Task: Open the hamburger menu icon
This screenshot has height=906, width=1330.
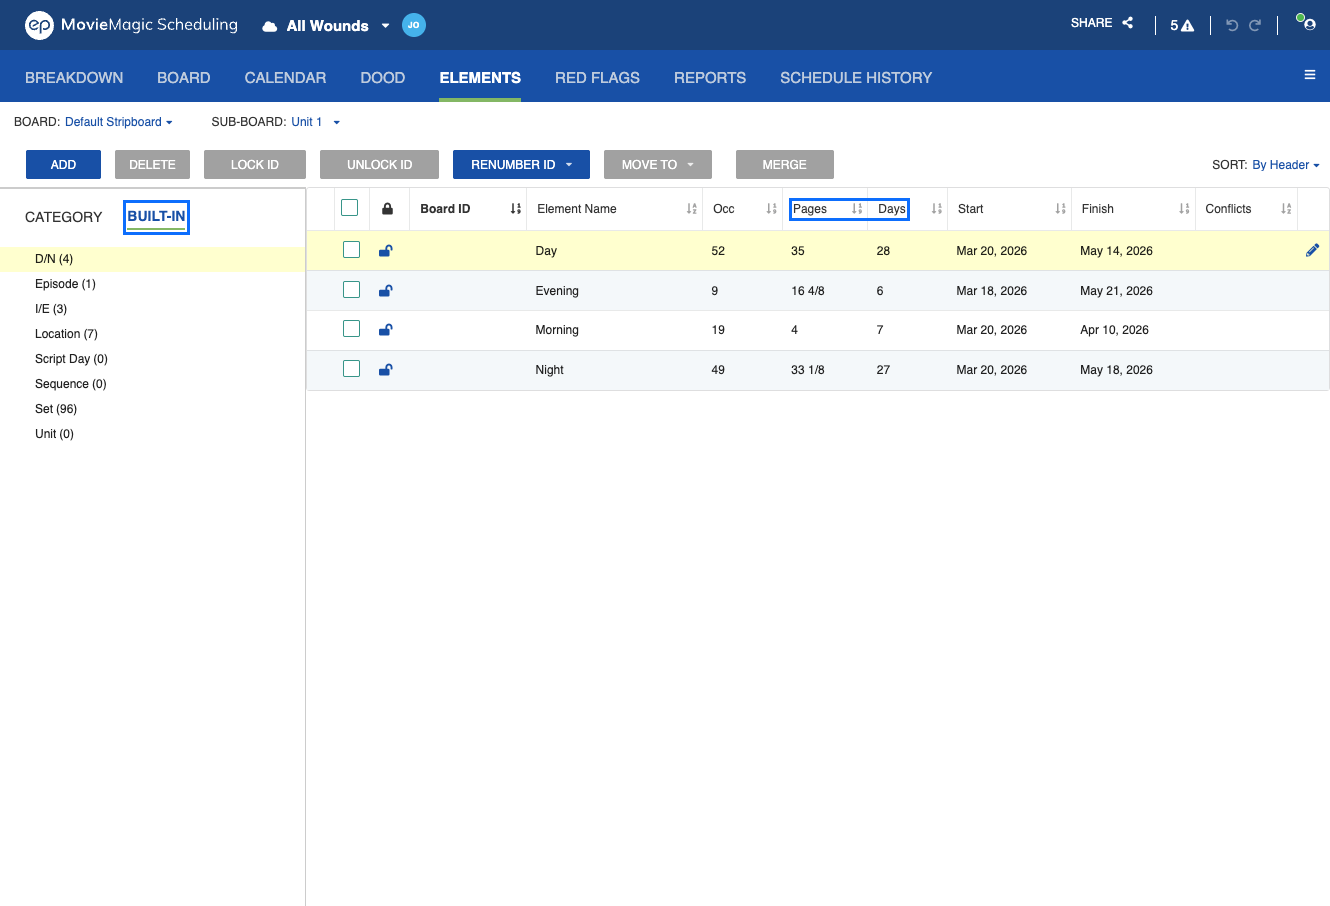Action: 1310,75
